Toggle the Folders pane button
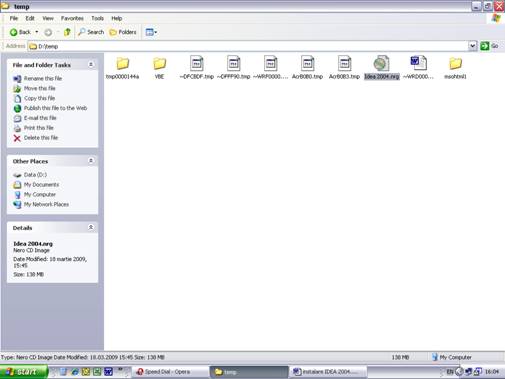This screenshot has width=505, height=379. (x=123, y=32)
